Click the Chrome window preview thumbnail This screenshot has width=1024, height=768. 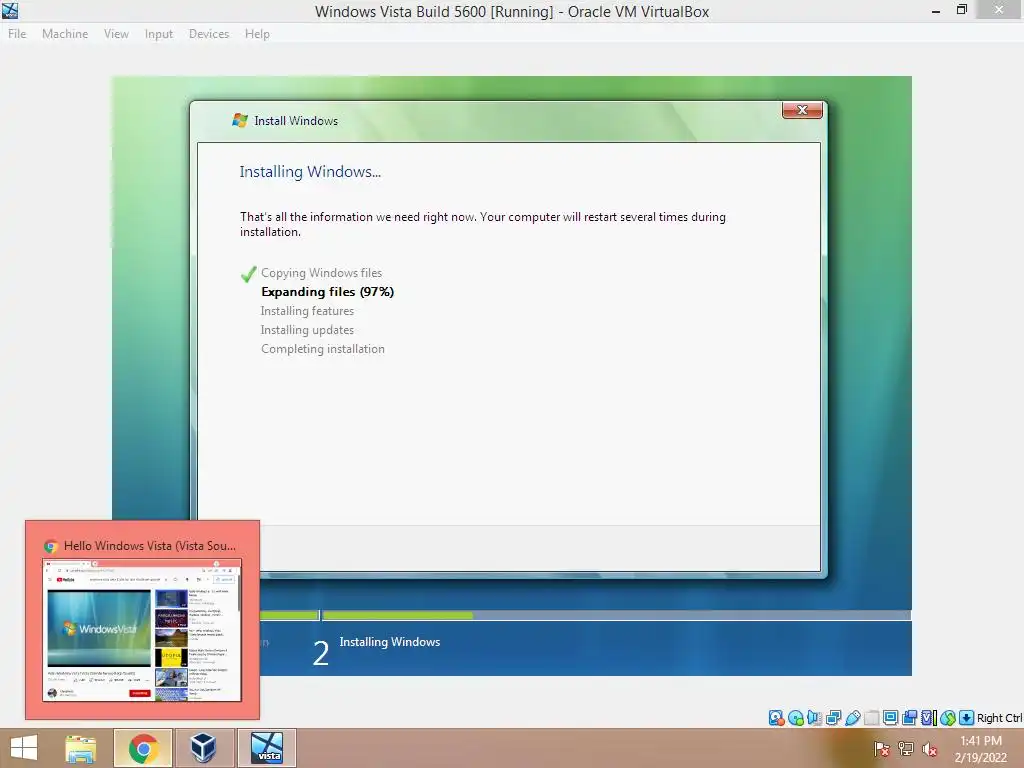pyautogui.click(x=142, y=630)
